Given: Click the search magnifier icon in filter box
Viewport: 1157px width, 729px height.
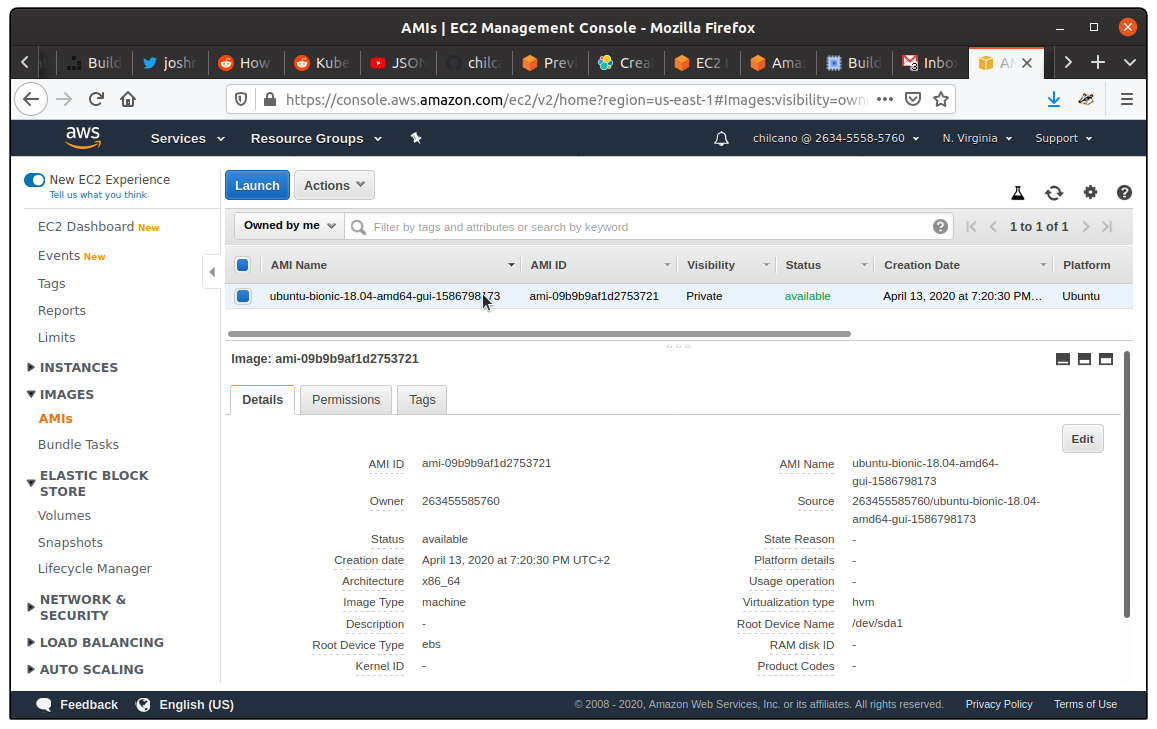Looking at the screenshot, I should (x=359, y=227).
